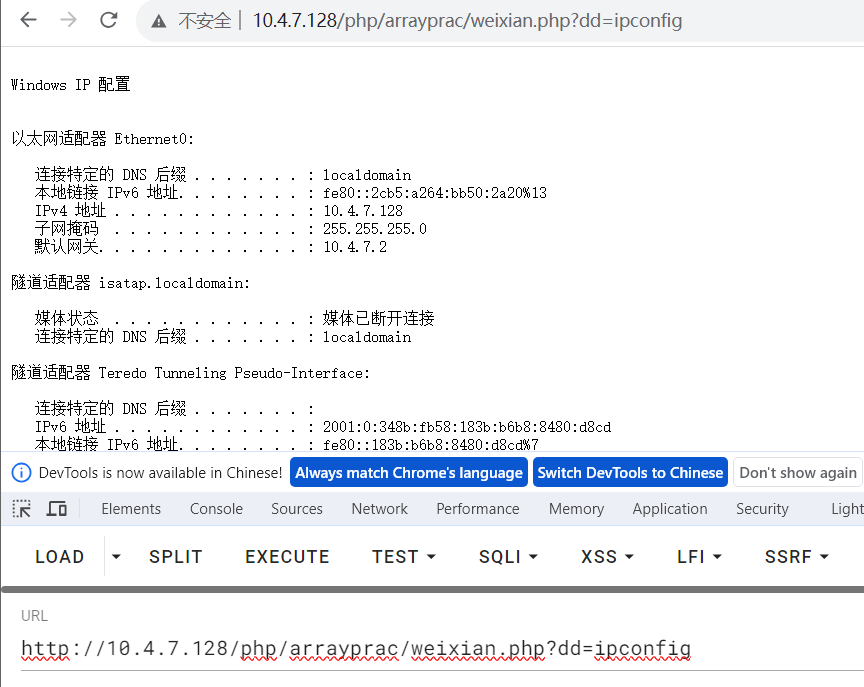Click the DevTools is now available message
The width and height of the screenshot is (864, 687).
(x=160, y=473)
